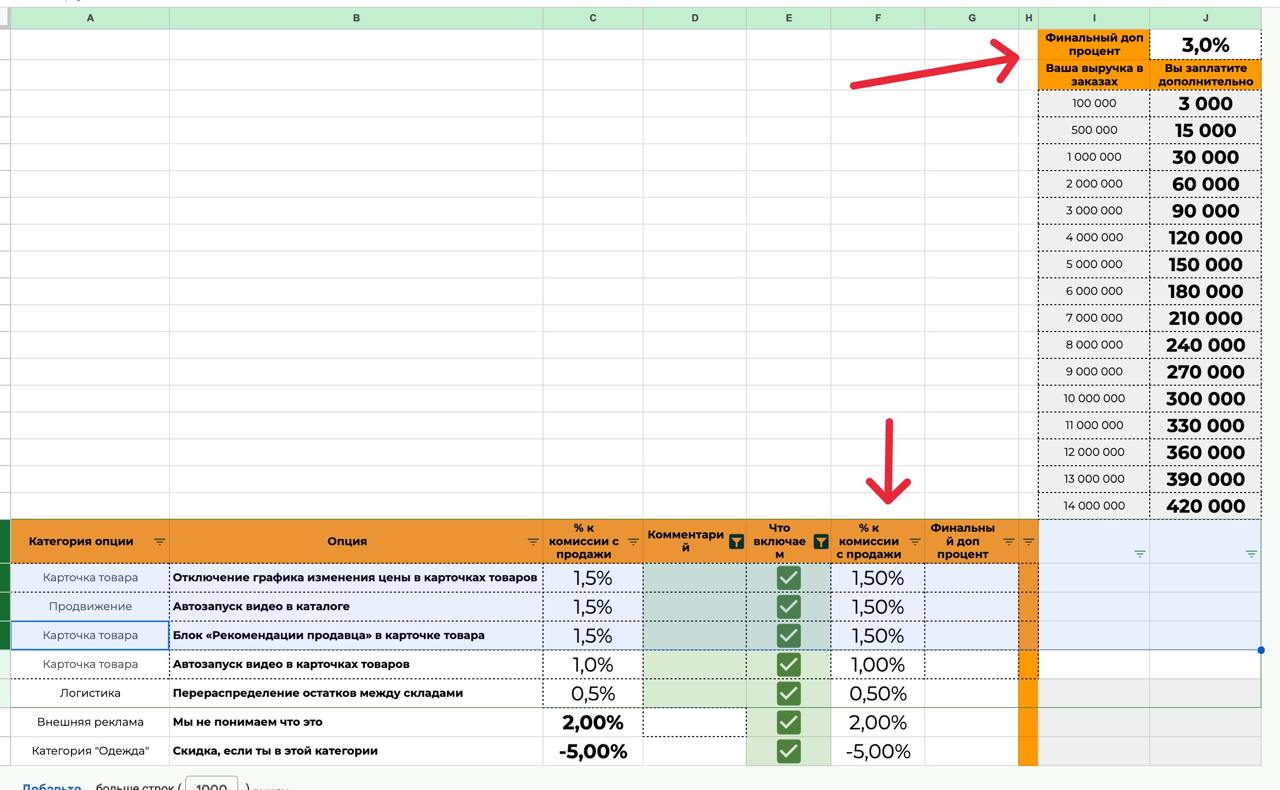Select the «Финальный доп процент» orange cell in column I
Viewport: 1280px width, 790px height.
[x=1094, y=45]
